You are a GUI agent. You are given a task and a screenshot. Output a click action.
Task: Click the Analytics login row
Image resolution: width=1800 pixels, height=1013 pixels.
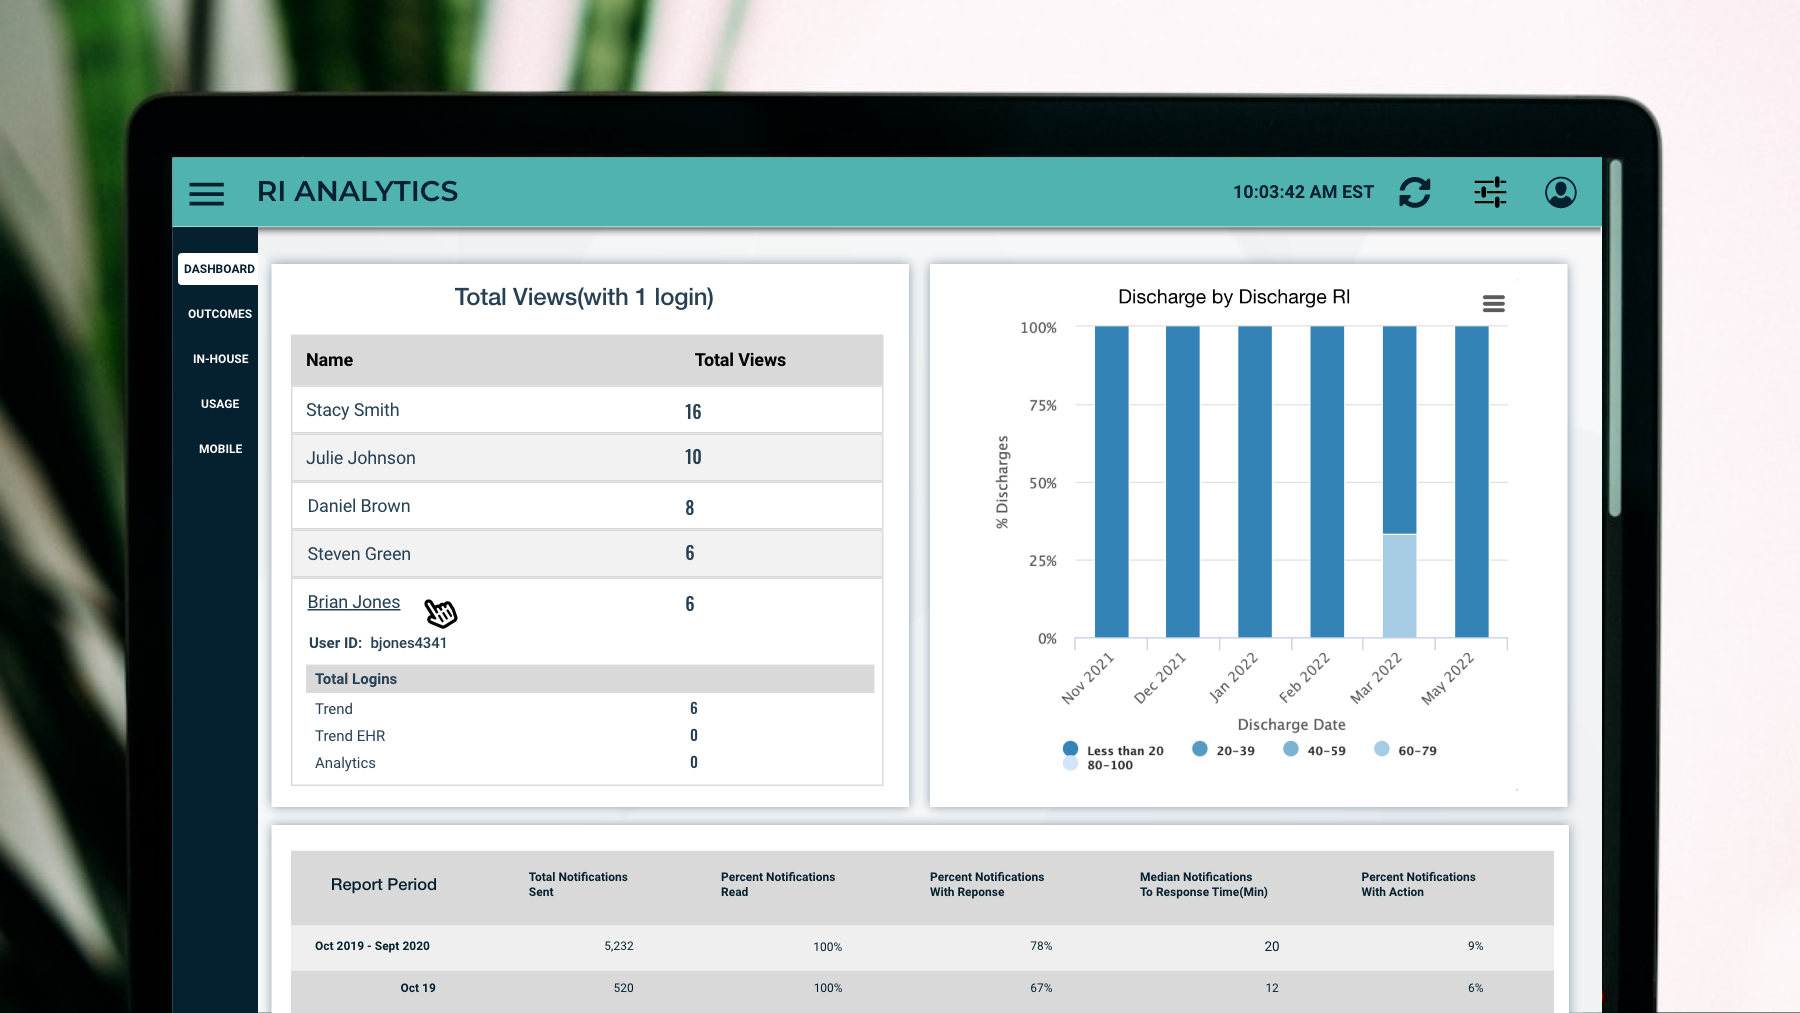(590, 762)
